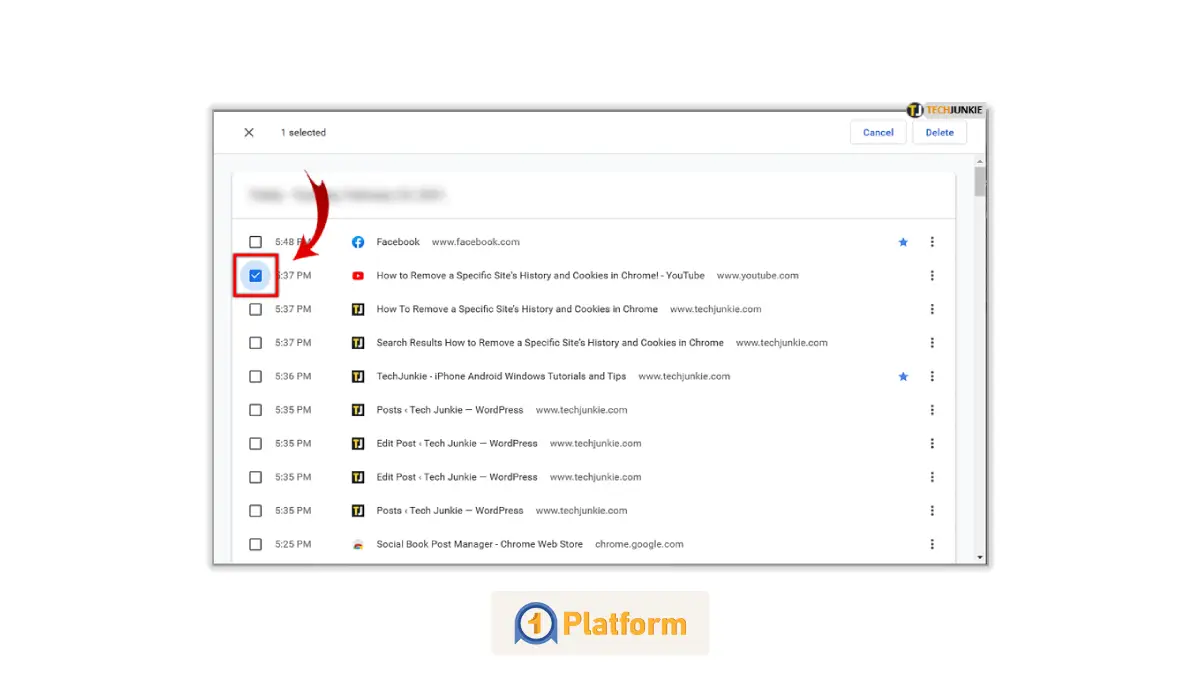The image size is (1200, 675).
Task: Open the three-dot menu for the YouTube history entry
Action: (932, 275)
